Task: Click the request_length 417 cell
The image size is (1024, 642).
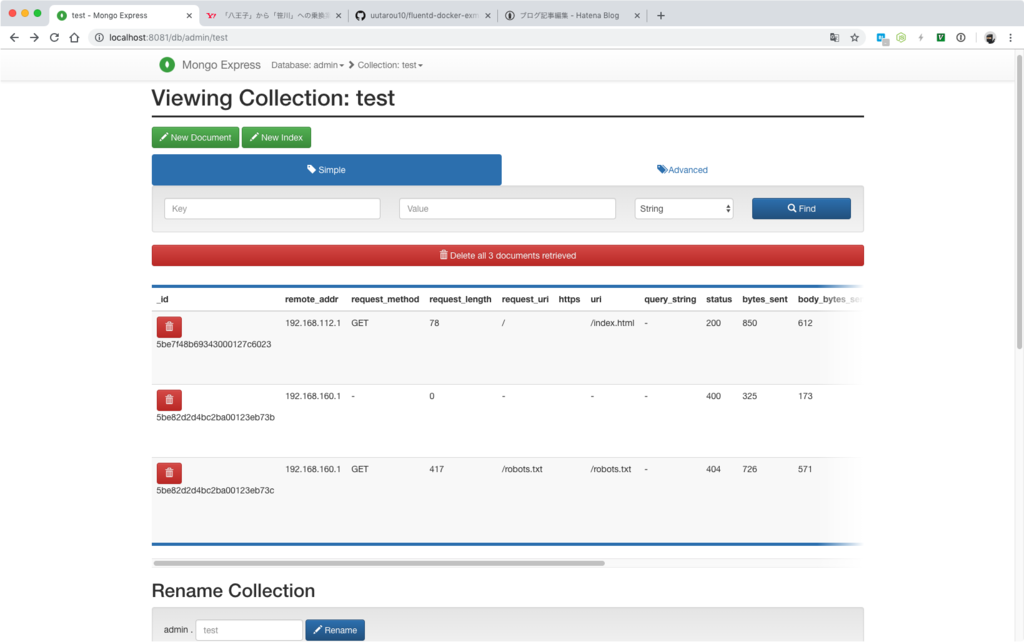Action: (x=436, y=469)
